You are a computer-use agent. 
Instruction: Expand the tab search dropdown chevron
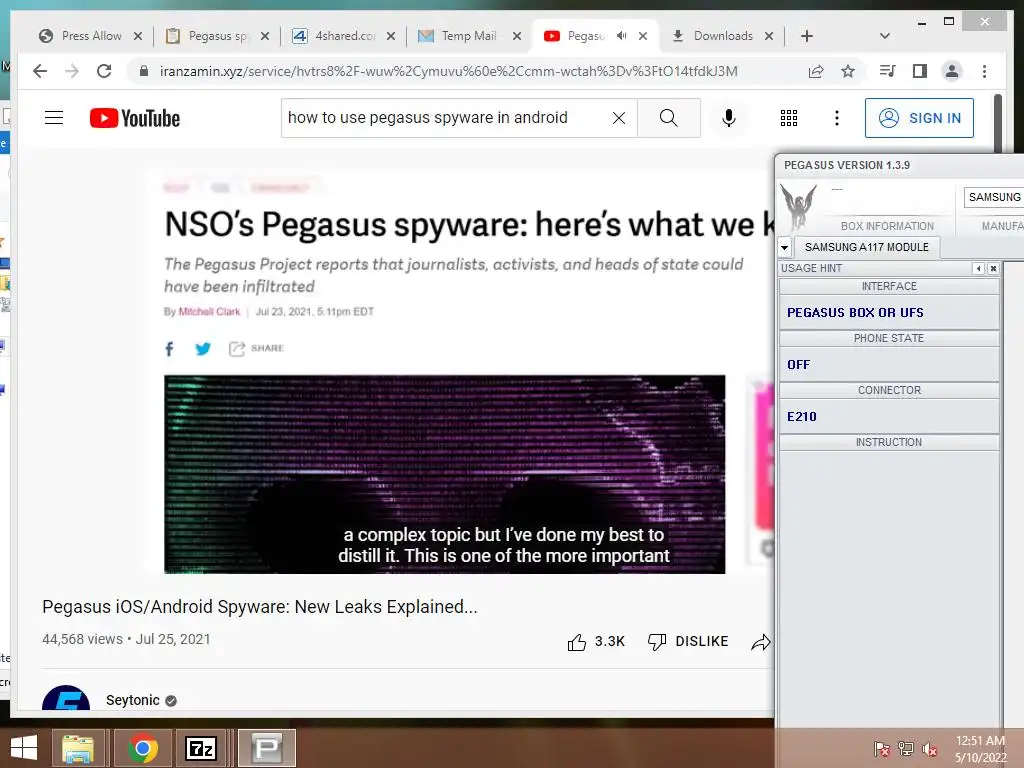[x=885, y=36]
